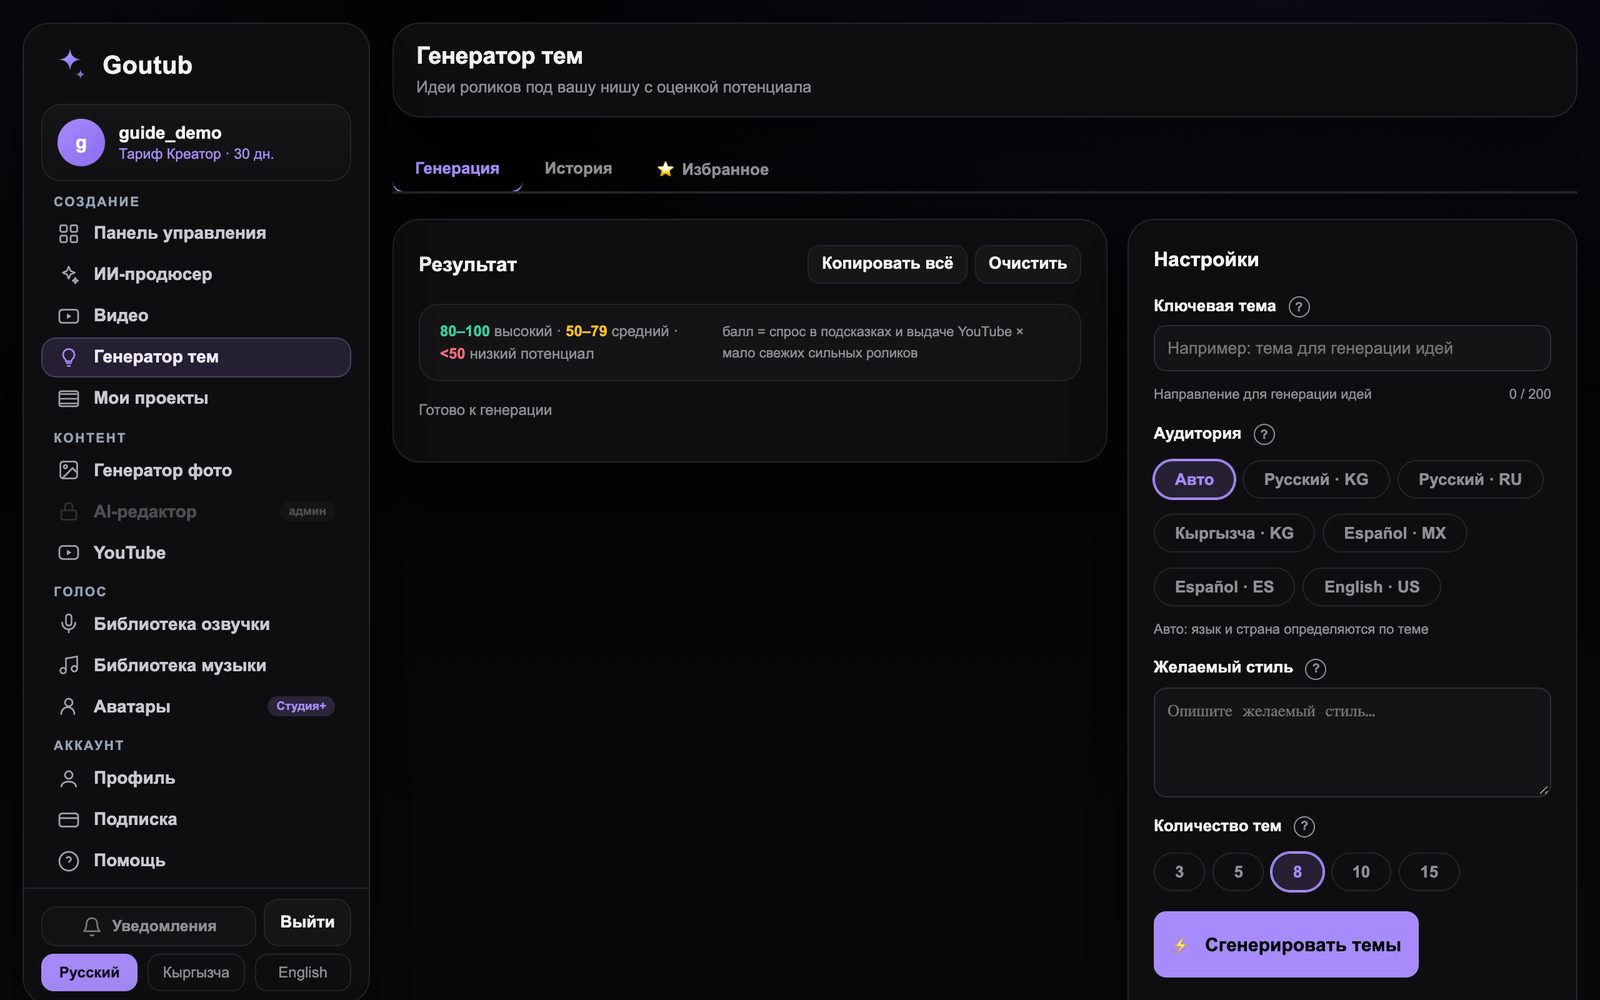The image size is (1600, 1000).
Task: Set the topic count to 3
Action: (1179, 872)
